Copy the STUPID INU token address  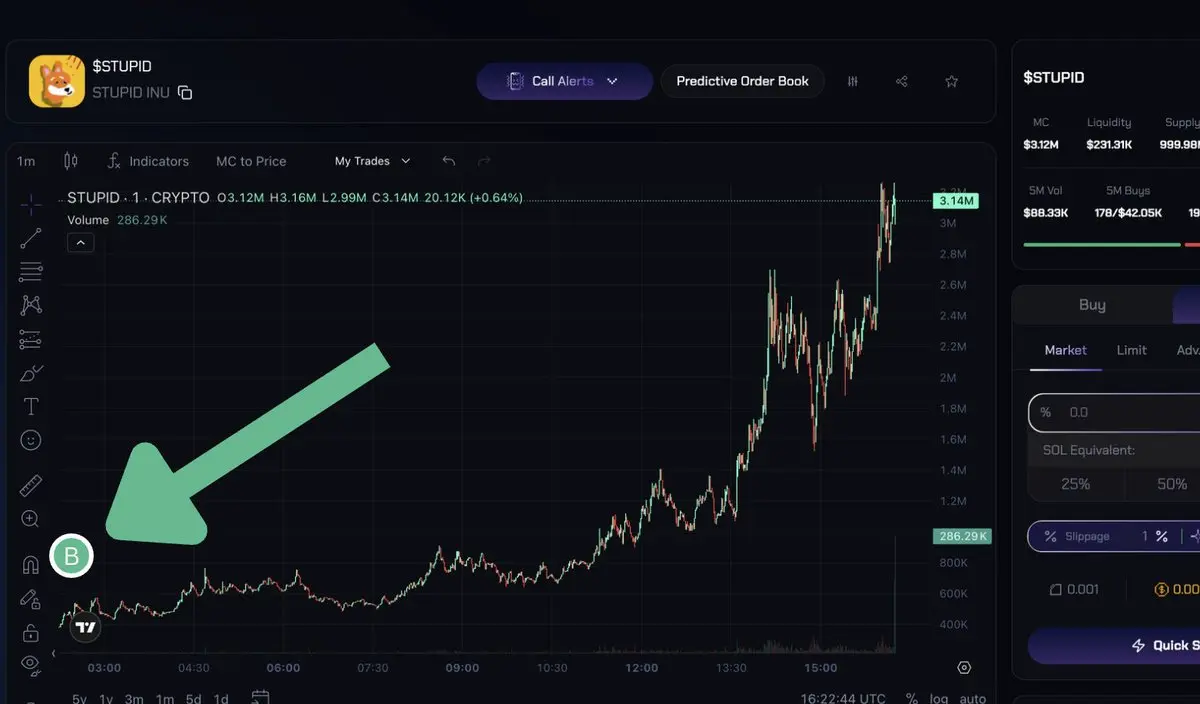(185, 93)
